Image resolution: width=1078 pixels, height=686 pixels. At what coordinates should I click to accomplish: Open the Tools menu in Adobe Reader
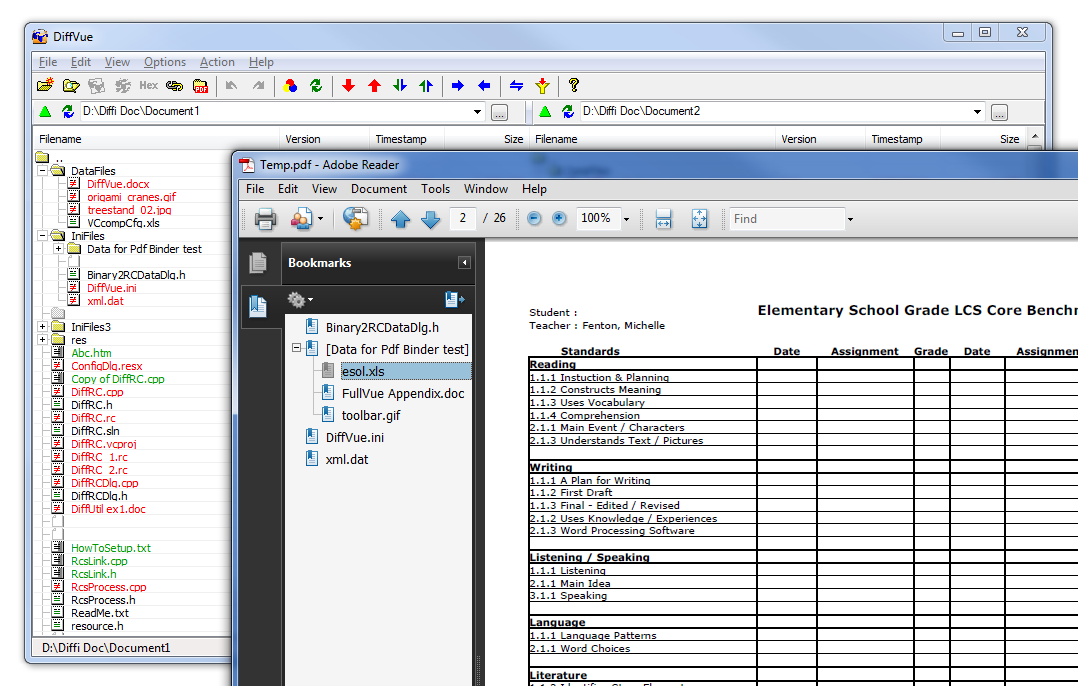coord(436,189)
